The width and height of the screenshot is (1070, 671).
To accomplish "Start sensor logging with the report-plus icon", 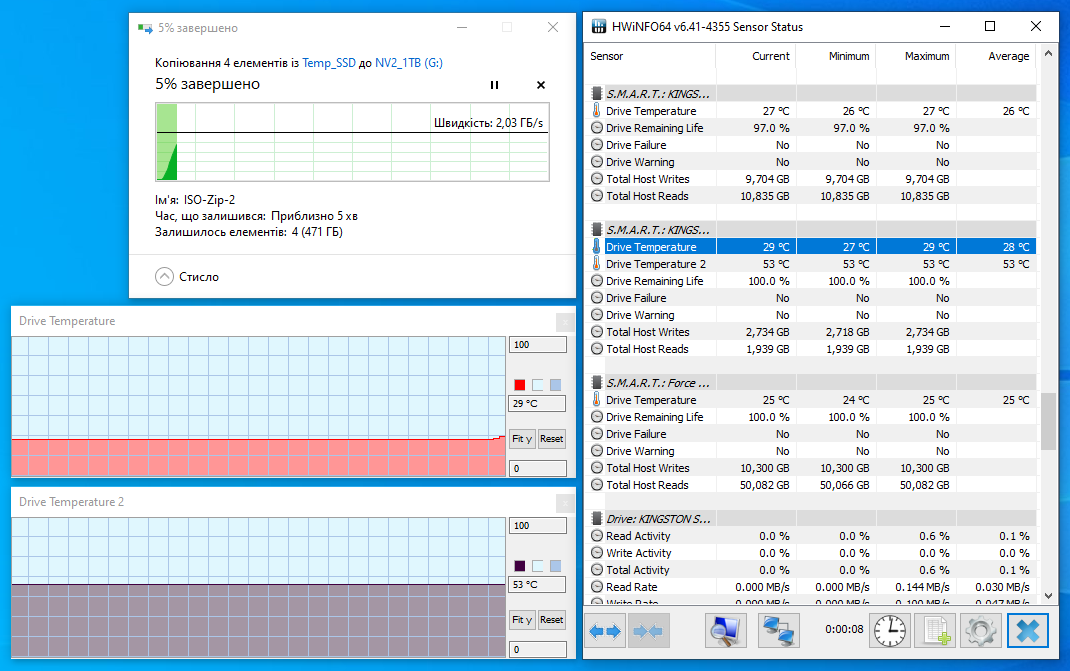I will coord(934,630).
